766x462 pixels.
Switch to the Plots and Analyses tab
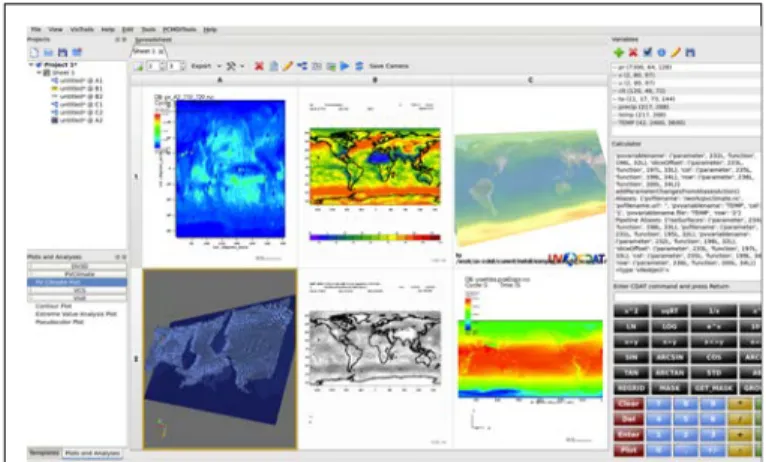click(x=92, y=453)
